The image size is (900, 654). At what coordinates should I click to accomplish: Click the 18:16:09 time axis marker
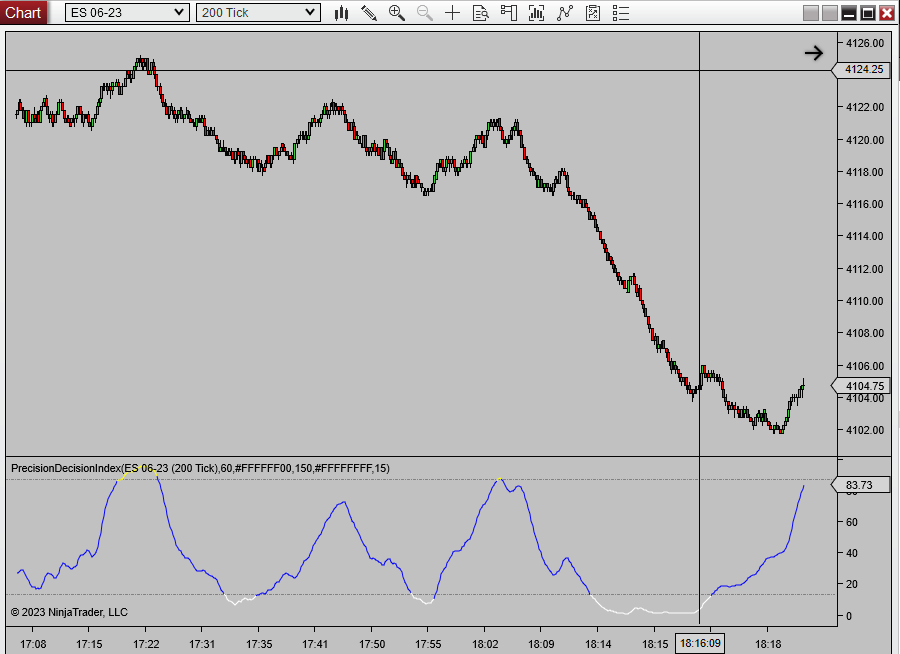pyautogui.click(x=700, y=643)
